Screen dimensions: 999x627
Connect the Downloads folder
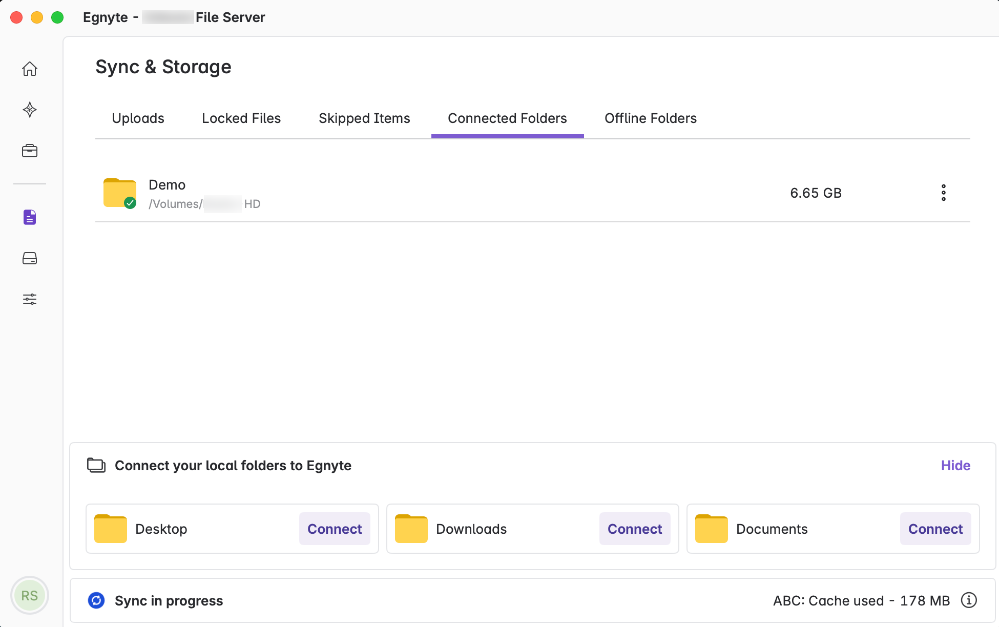[635, 529]
